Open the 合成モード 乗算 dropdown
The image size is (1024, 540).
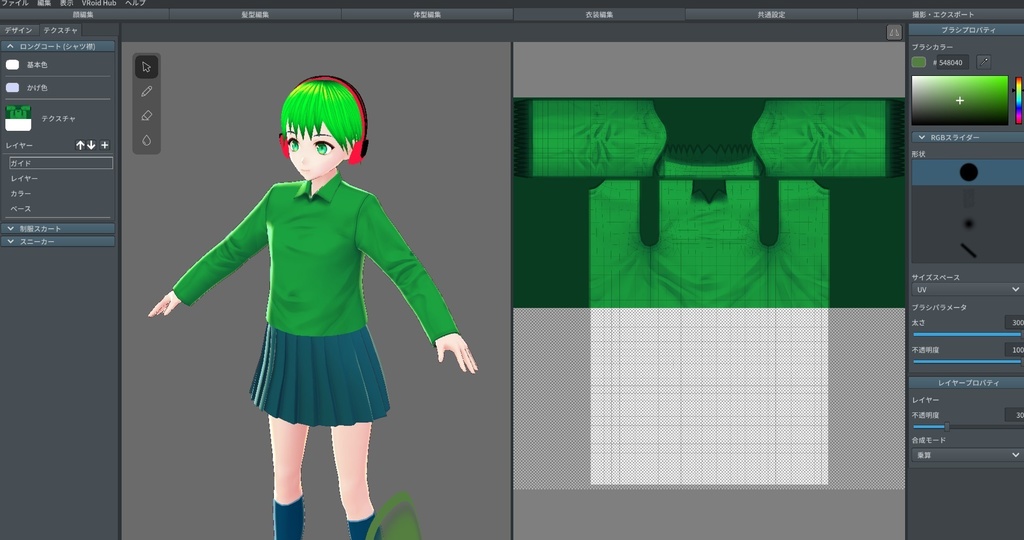[x=967, y=455]
